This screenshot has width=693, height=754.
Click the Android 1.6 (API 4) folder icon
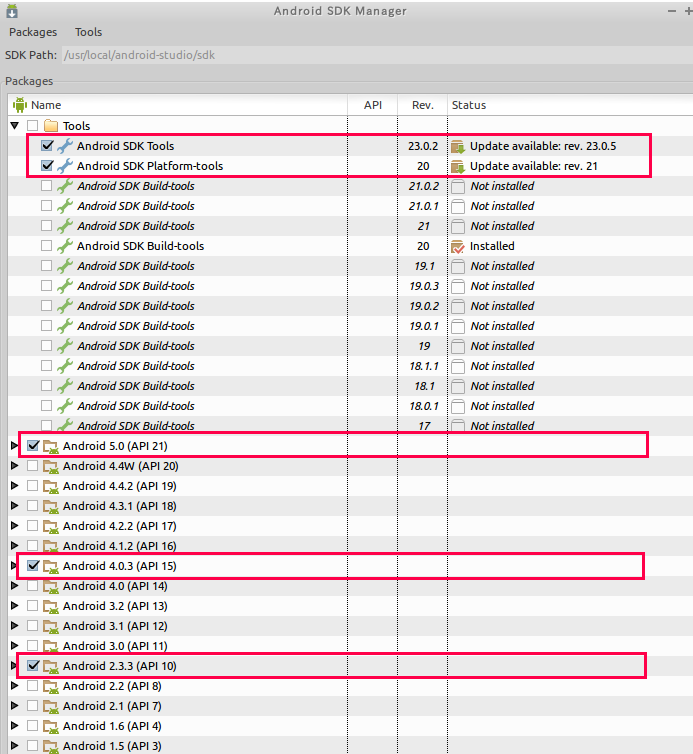51,727
